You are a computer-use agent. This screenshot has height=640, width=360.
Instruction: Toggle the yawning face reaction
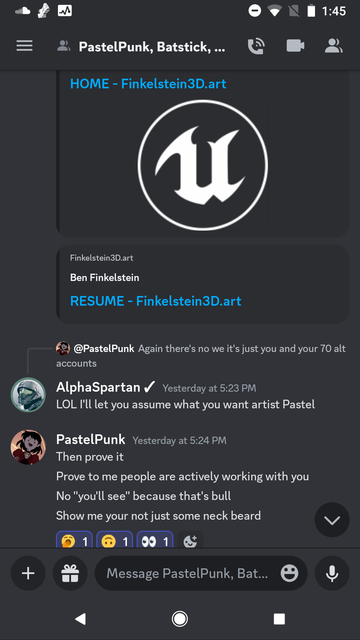74,541
